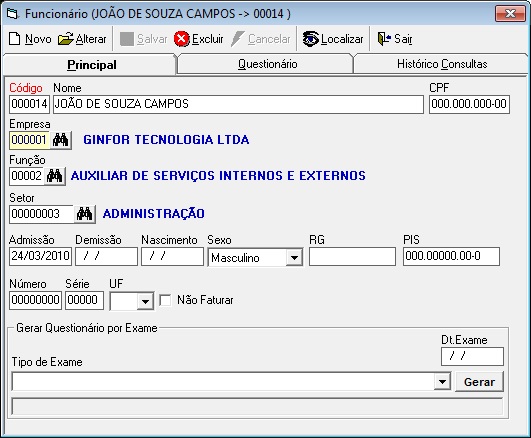Click the Localizar eye search icon
This screenshot has height=438, width=531.
coord(311,39)
